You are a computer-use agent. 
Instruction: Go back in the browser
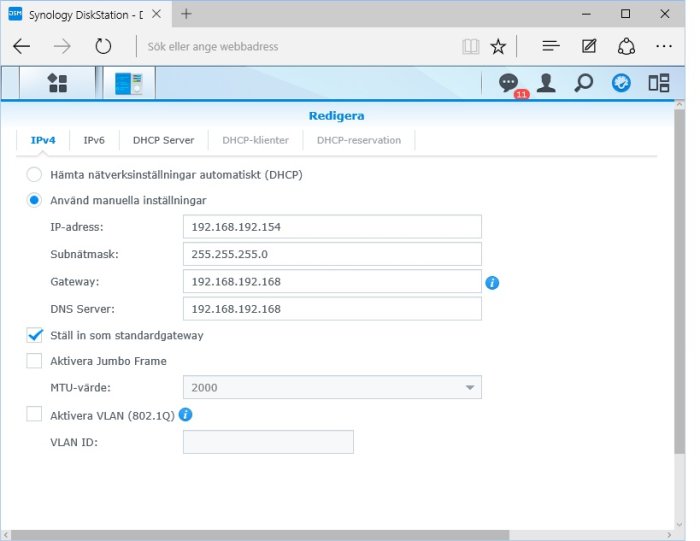point(21,46)
